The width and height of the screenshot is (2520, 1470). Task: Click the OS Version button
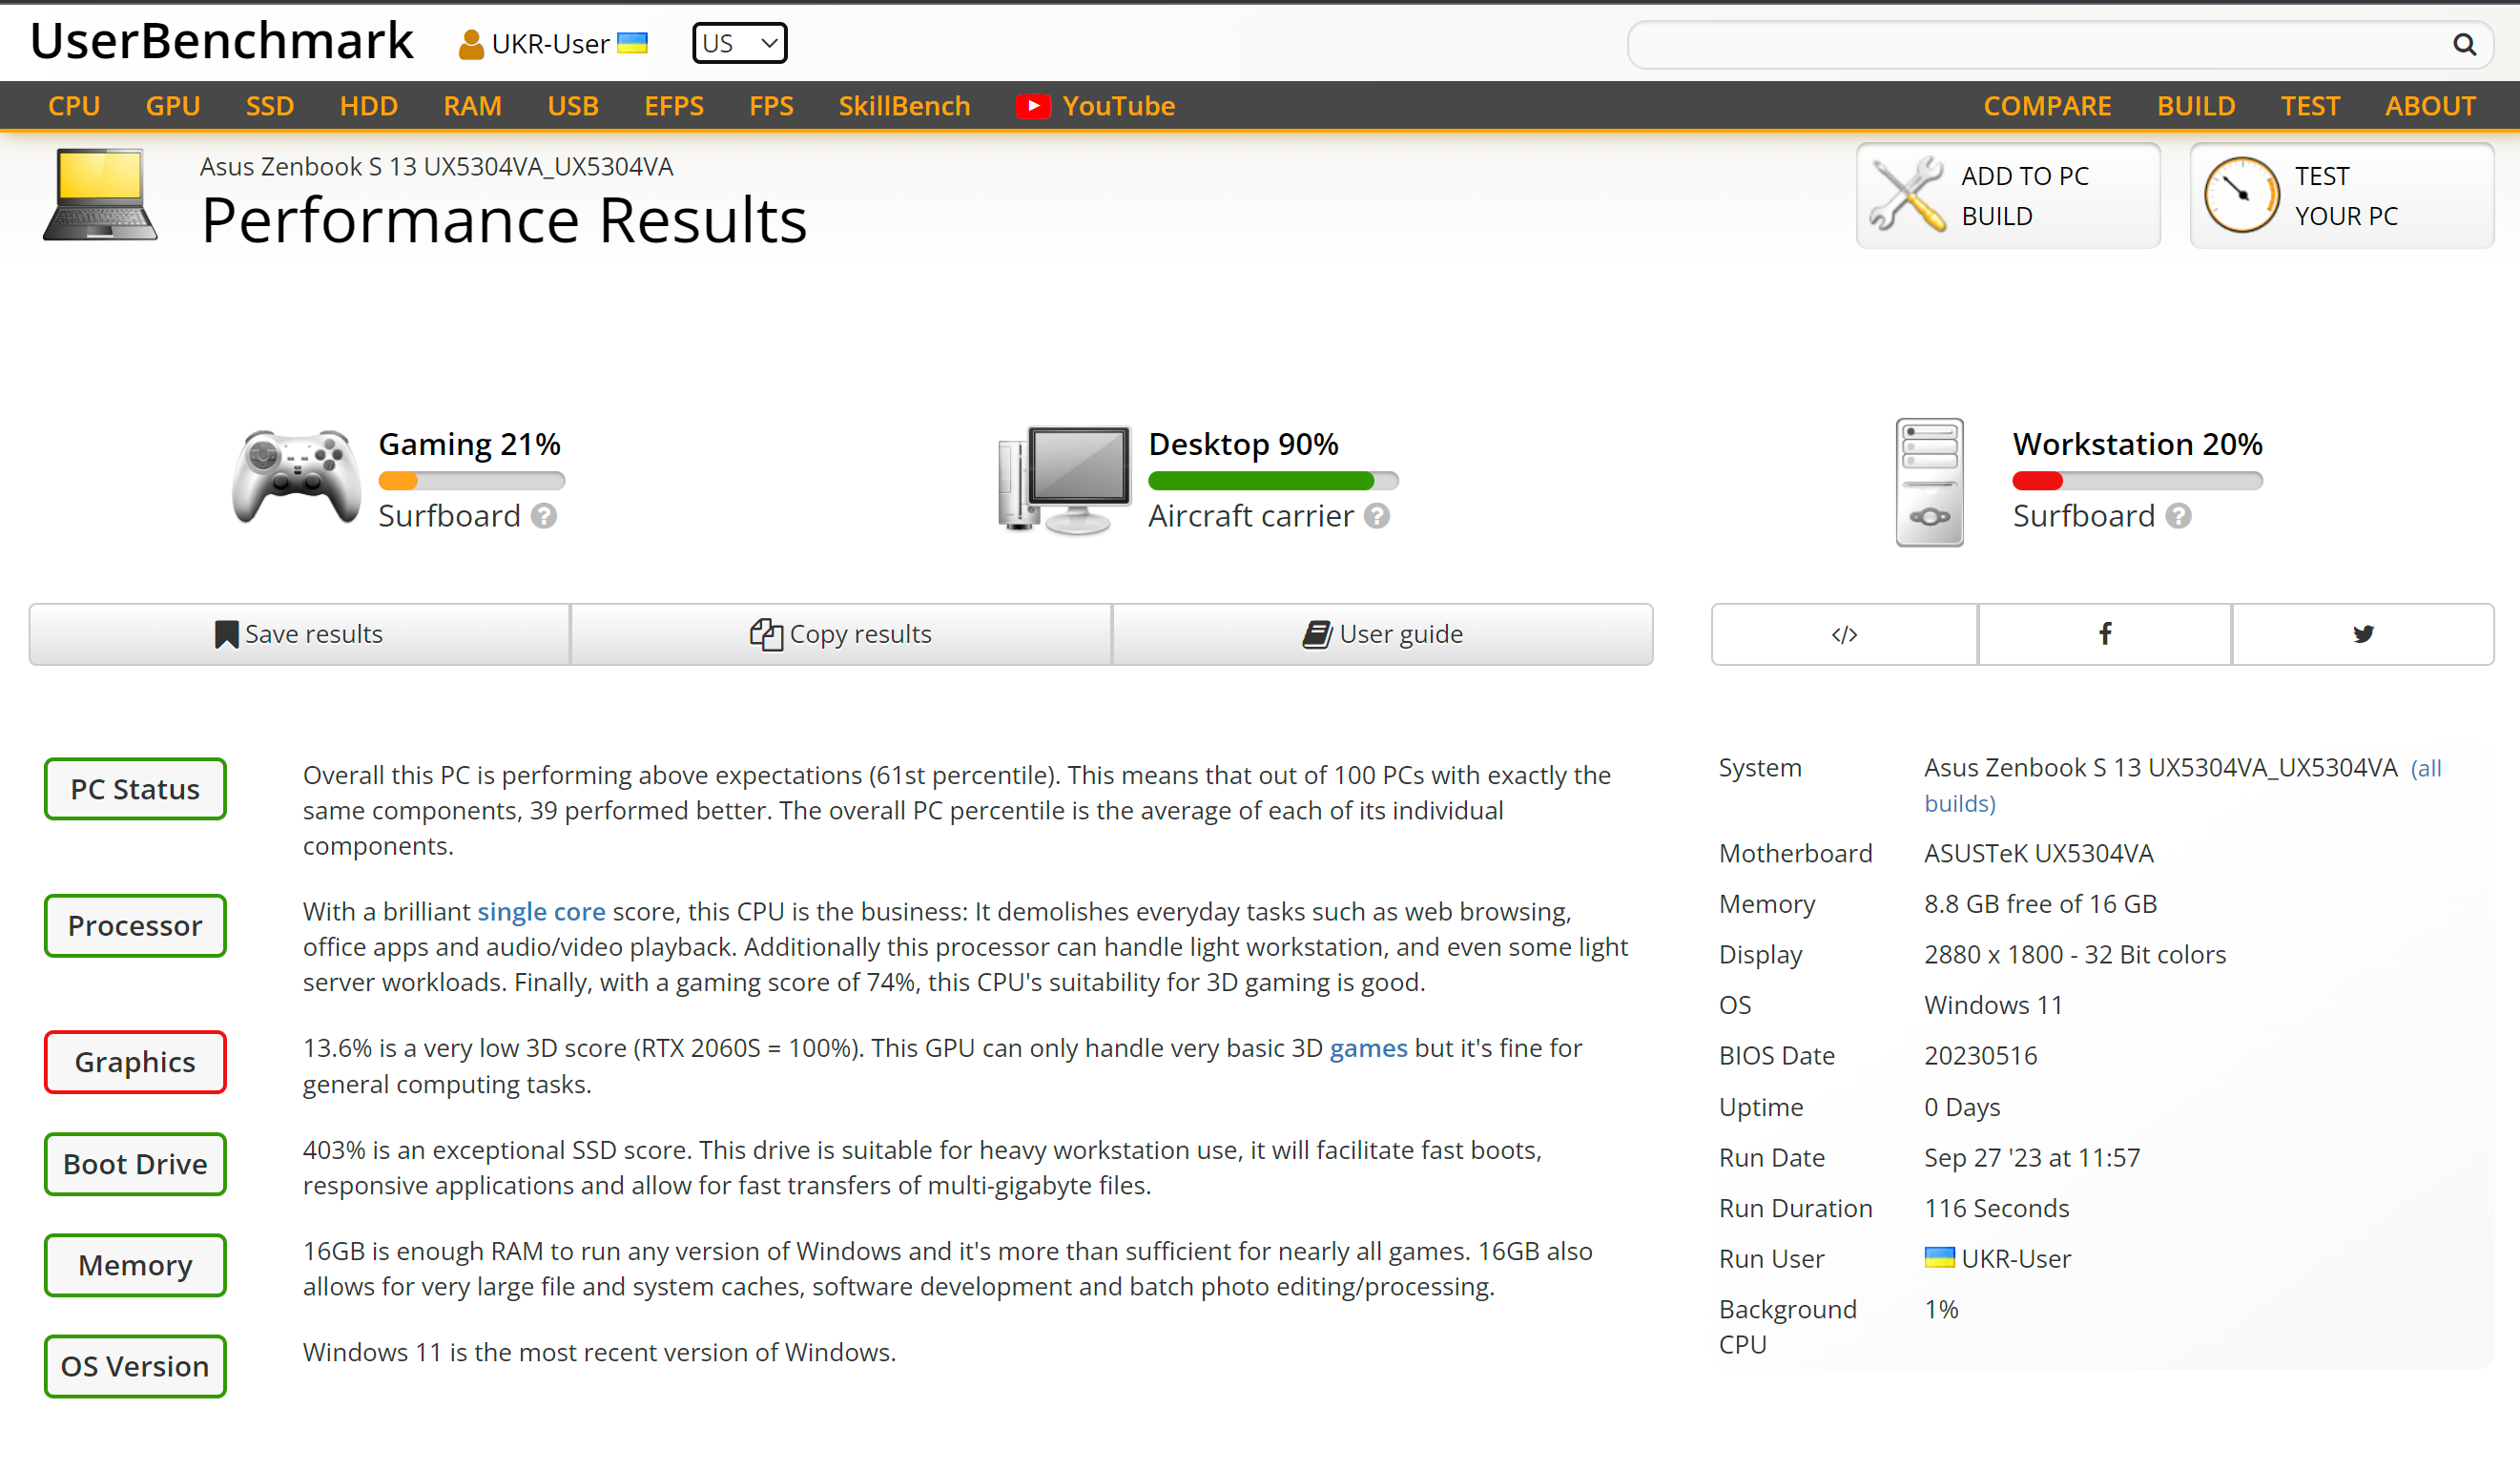pos(135,1366)
